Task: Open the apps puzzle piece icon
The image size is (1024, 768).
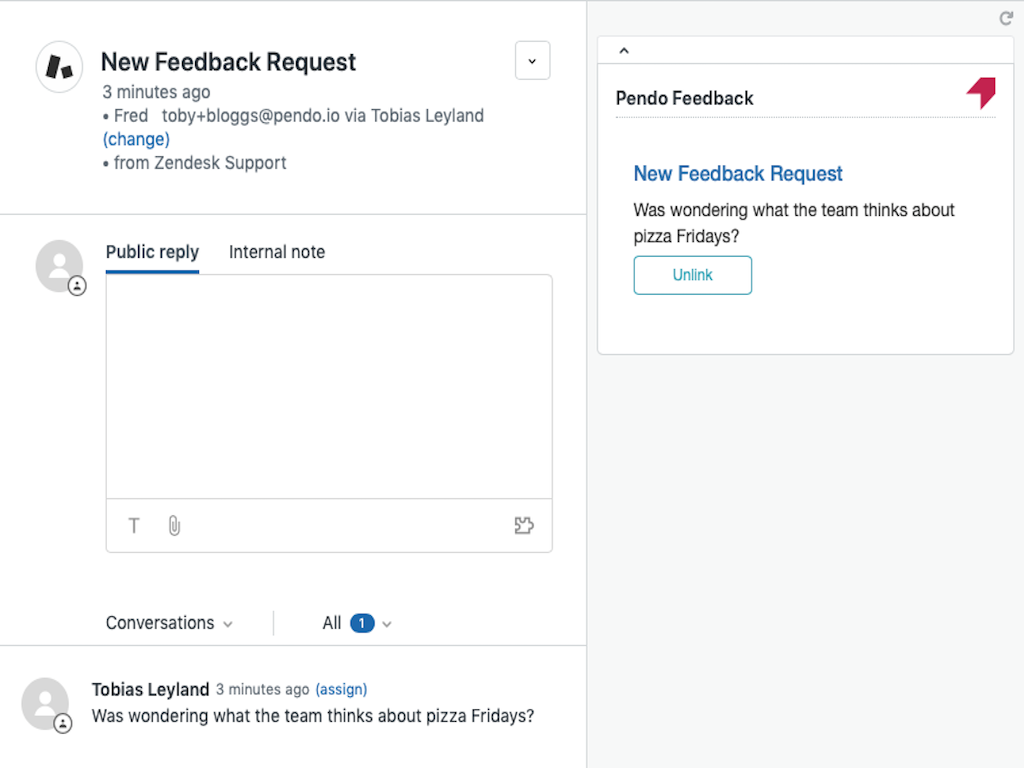Action: [x=523, y=526]
